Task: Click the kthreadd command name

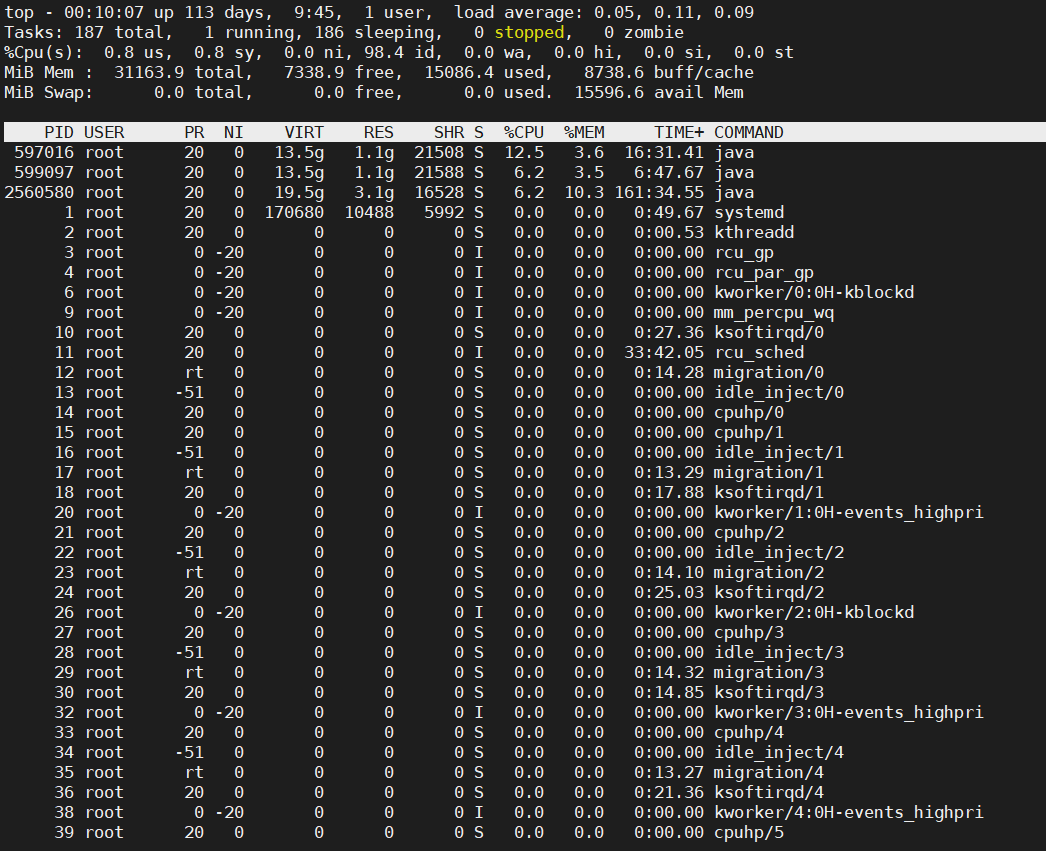Action: tap(754, 233)
